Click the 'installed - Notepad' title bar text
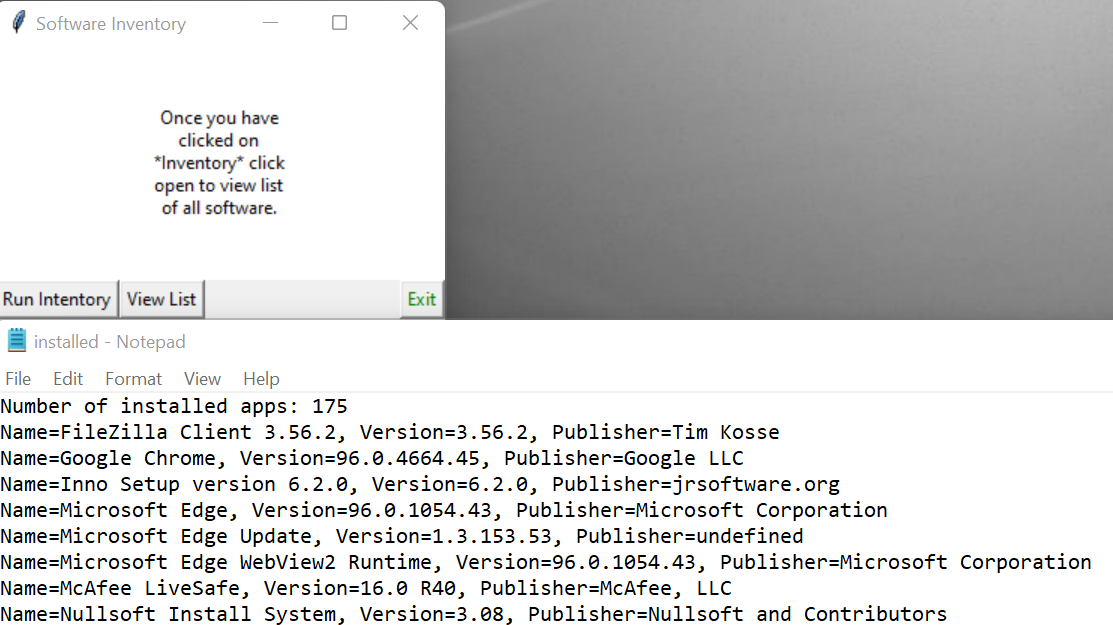This screenshot has width=1113, height=625. [x=109, y=342]
